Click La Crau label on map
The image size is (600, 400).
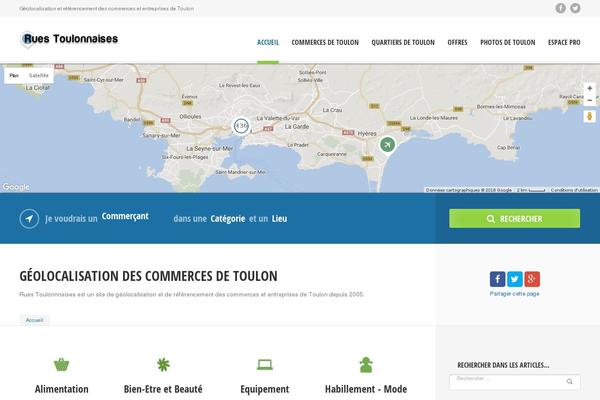tap(332, 110)
